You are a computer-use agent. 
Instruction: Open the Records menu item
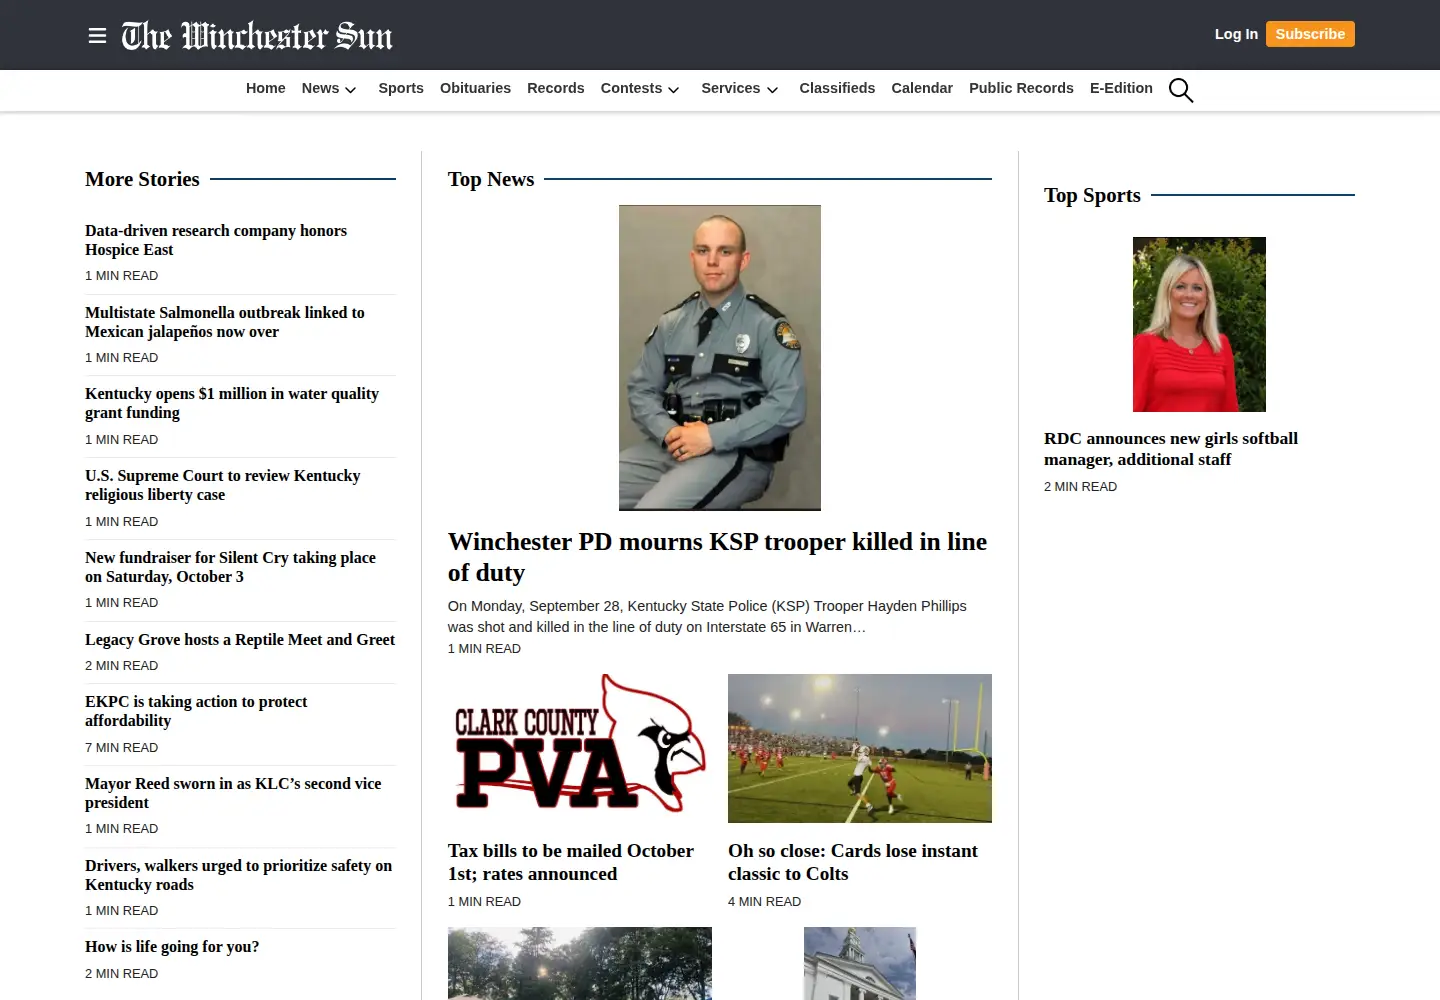click(x=556, y=88)
